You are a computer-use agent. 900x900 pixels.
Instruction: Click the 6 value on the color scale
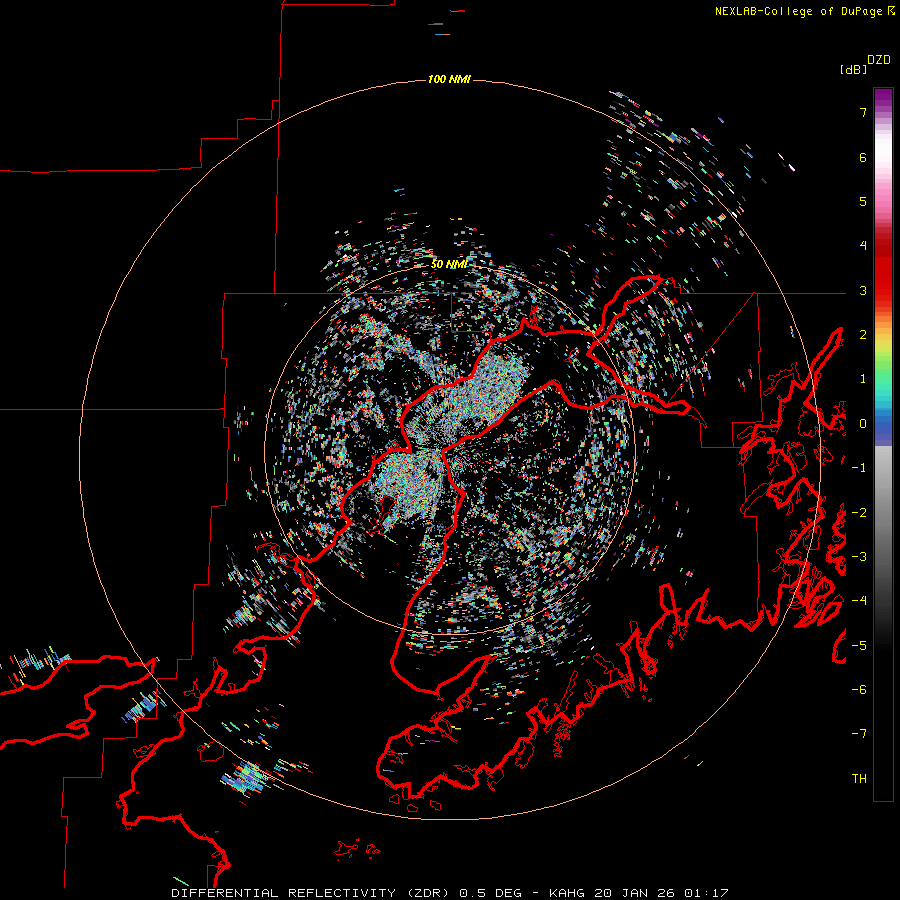pyautogui.click(x=863, y=157)
